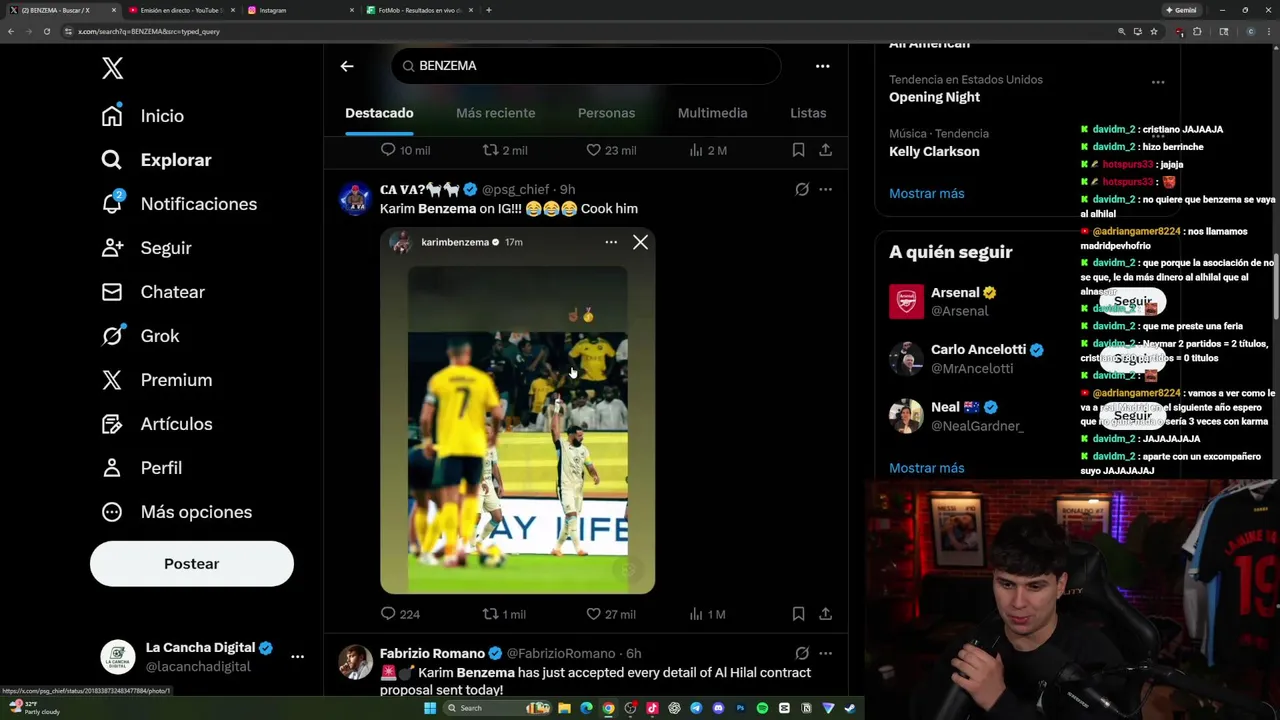Bookmark page with star icon
Screen dimensions: 1280x720
coord(1154,31)
